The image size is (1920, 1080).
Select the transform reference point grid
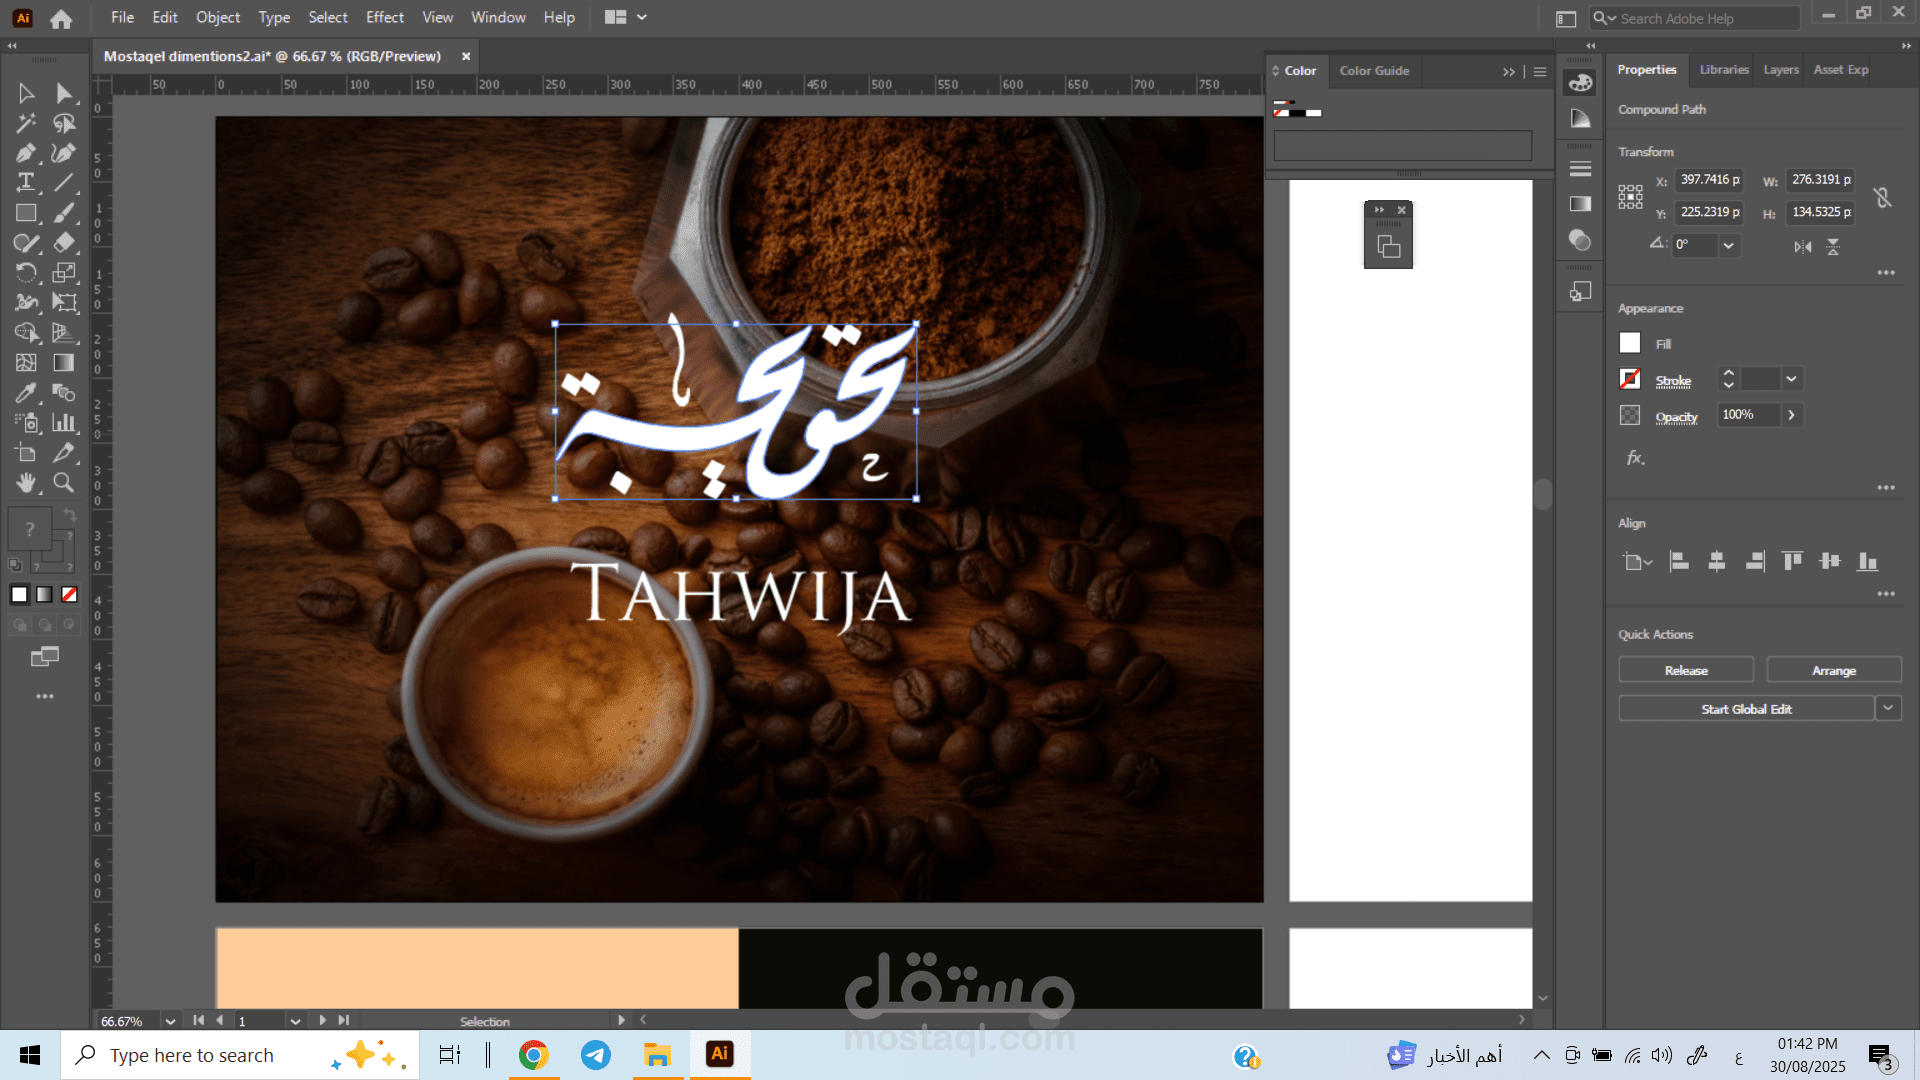[1630, 196]
